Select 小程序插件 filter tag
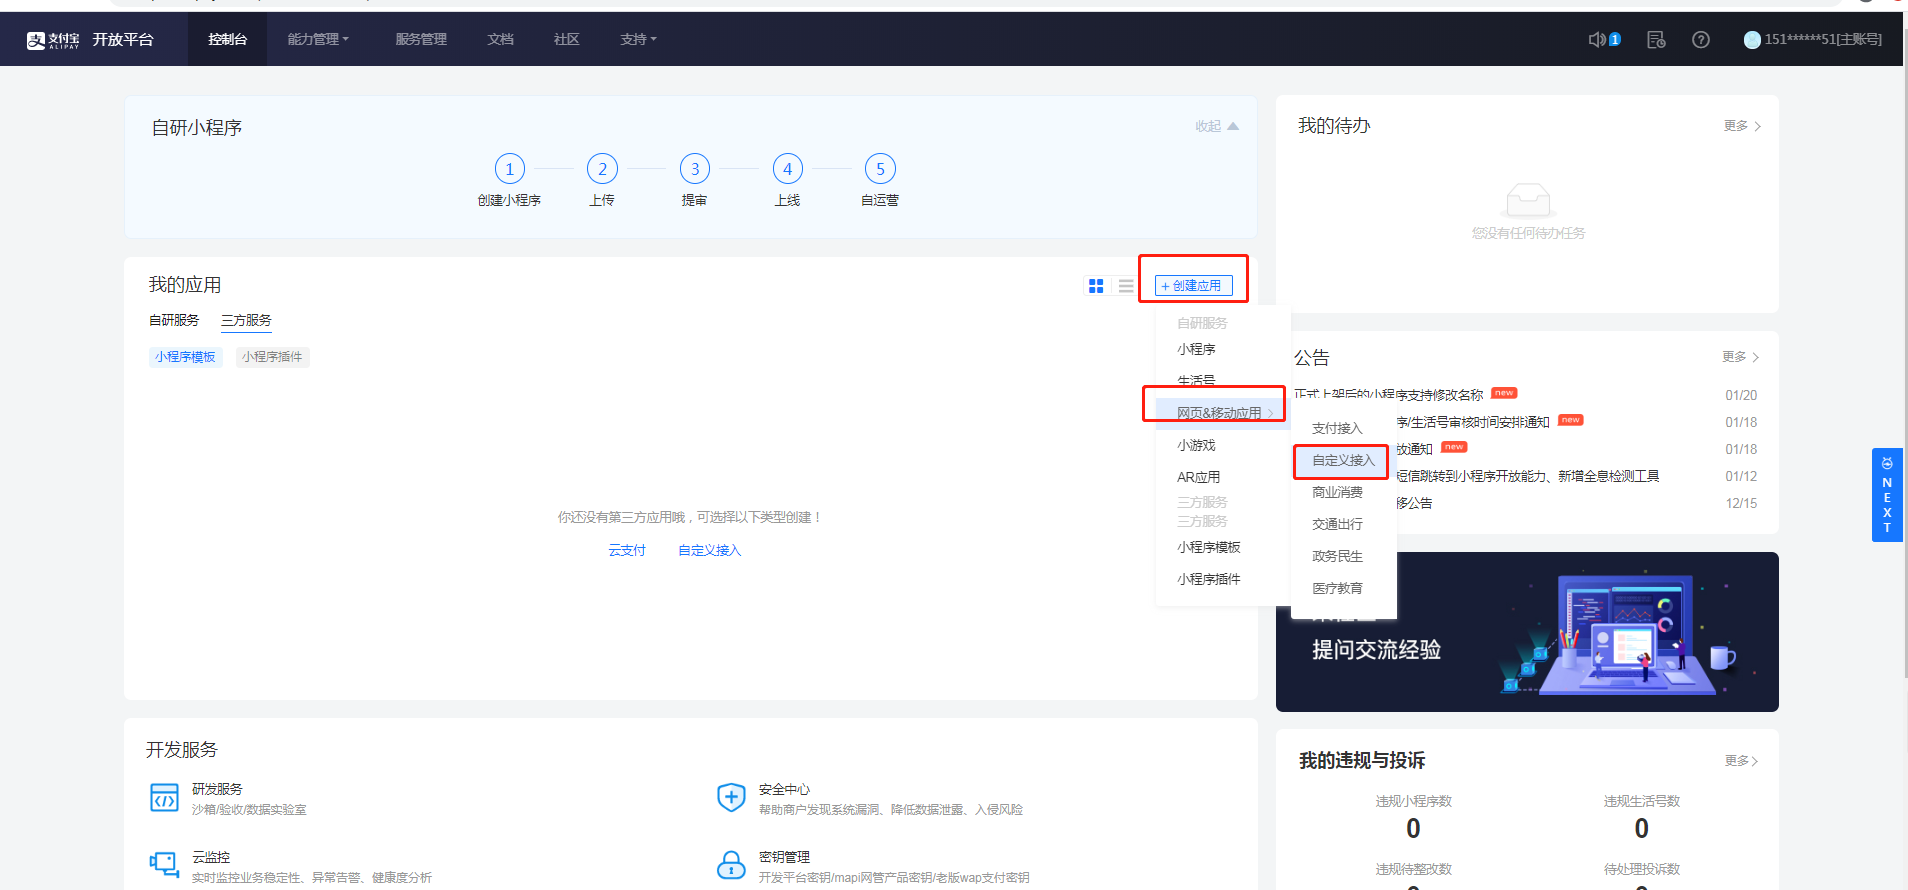The image size is (1908, 890). (x=272, y=357)
